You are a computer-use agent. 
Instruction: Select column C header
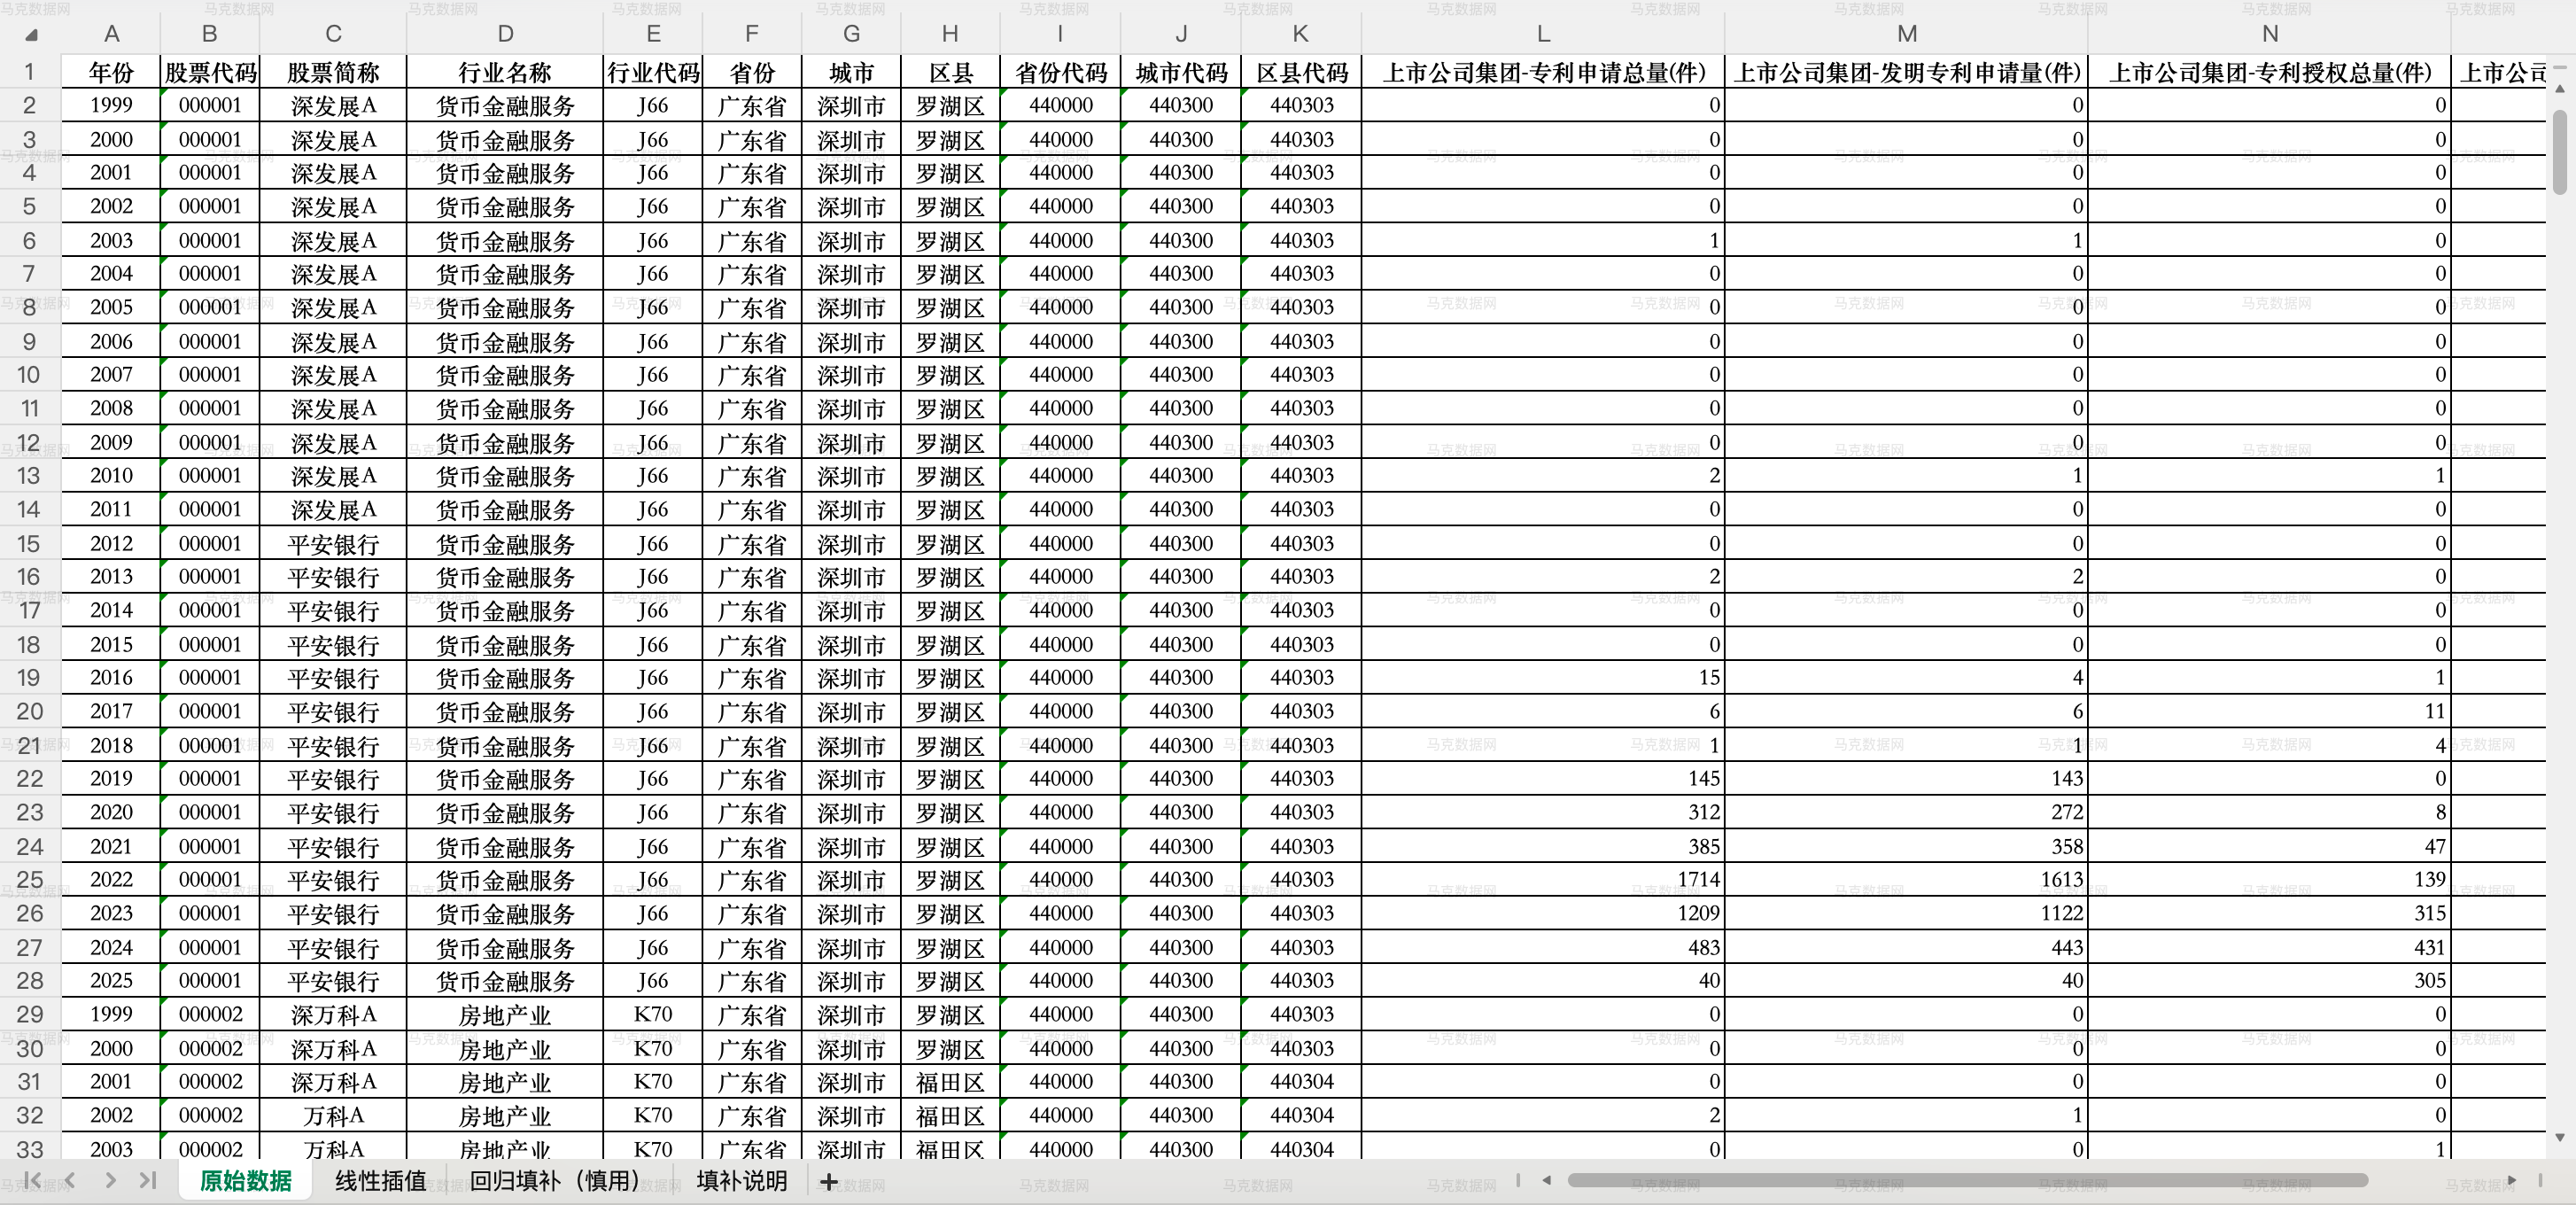pos(333,34)
